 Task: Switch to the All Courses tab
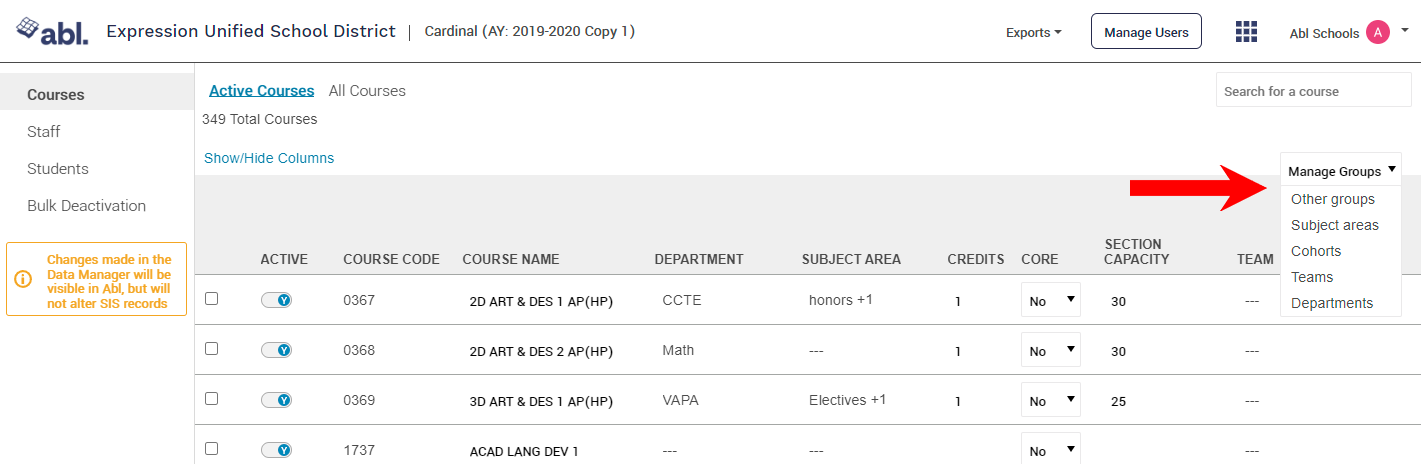367,91
